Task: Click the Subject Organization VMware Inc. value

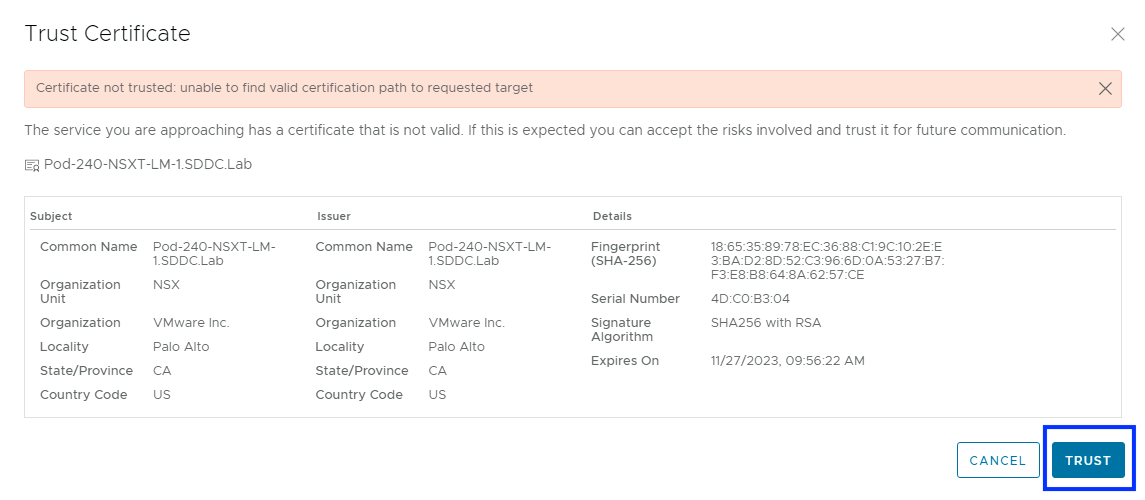Action: [x=191, y=323]
